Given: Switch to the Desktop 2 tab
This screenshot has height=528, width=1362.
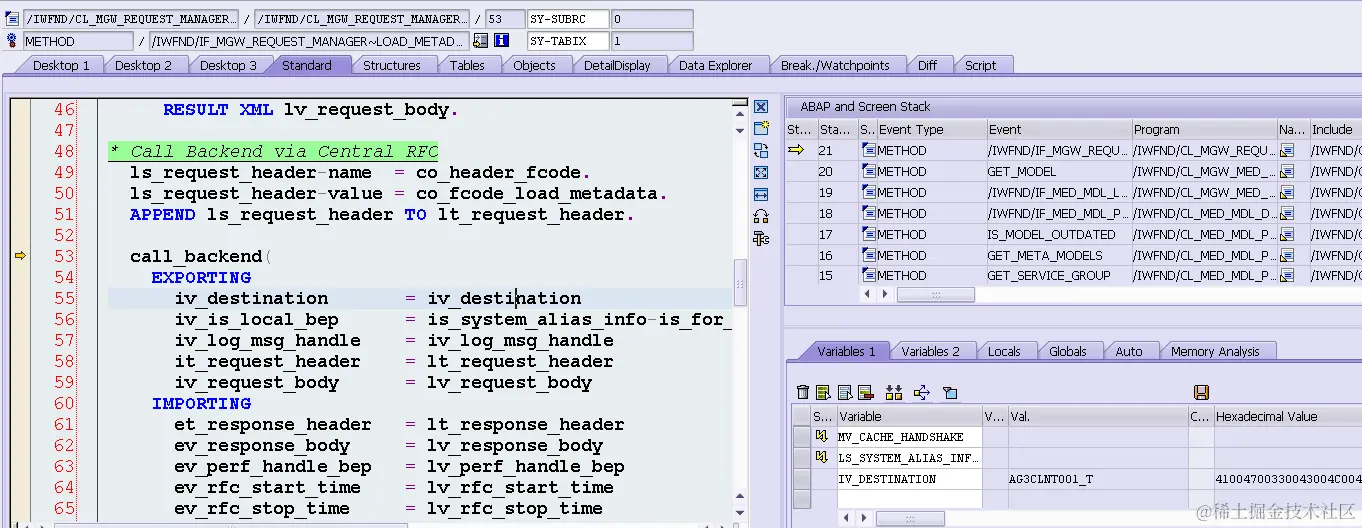Looking at the screenshot, I should tap(143, 65).
